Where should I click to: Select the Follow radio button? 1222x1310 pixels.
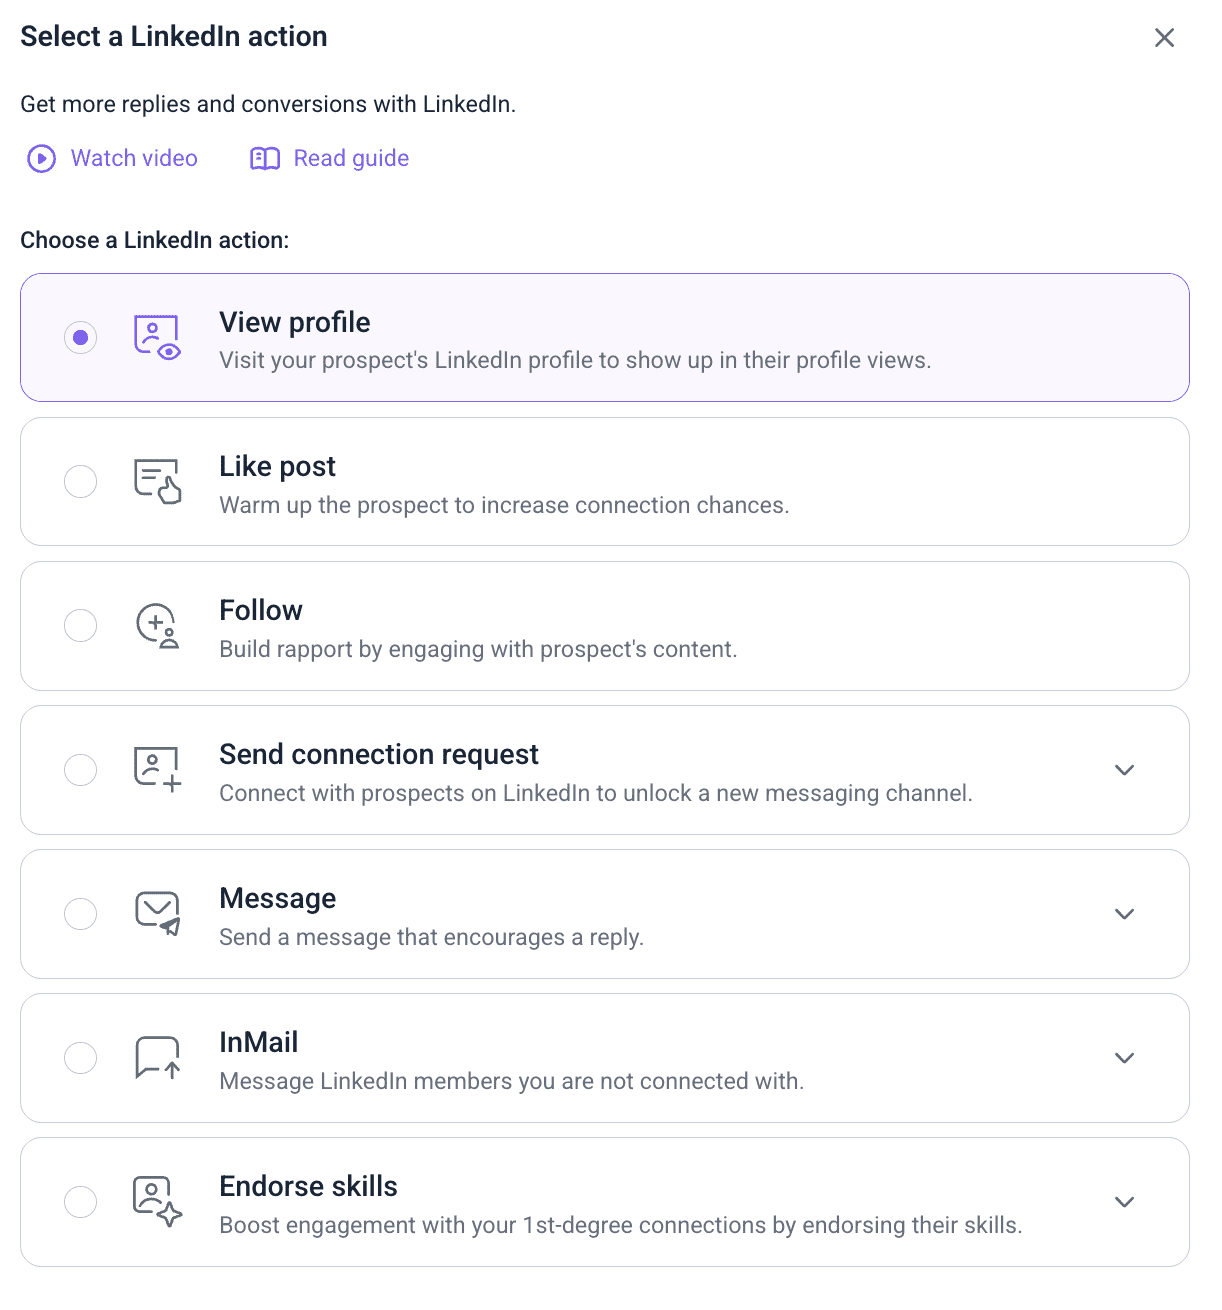point(81,625)
